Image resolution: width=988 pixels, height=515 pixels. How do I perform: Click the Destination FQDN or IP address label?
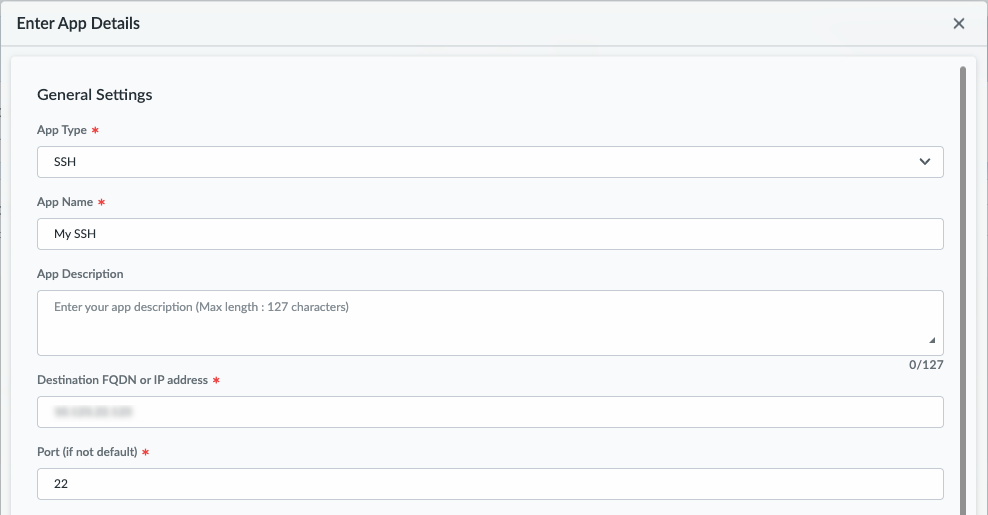[122, 380]
